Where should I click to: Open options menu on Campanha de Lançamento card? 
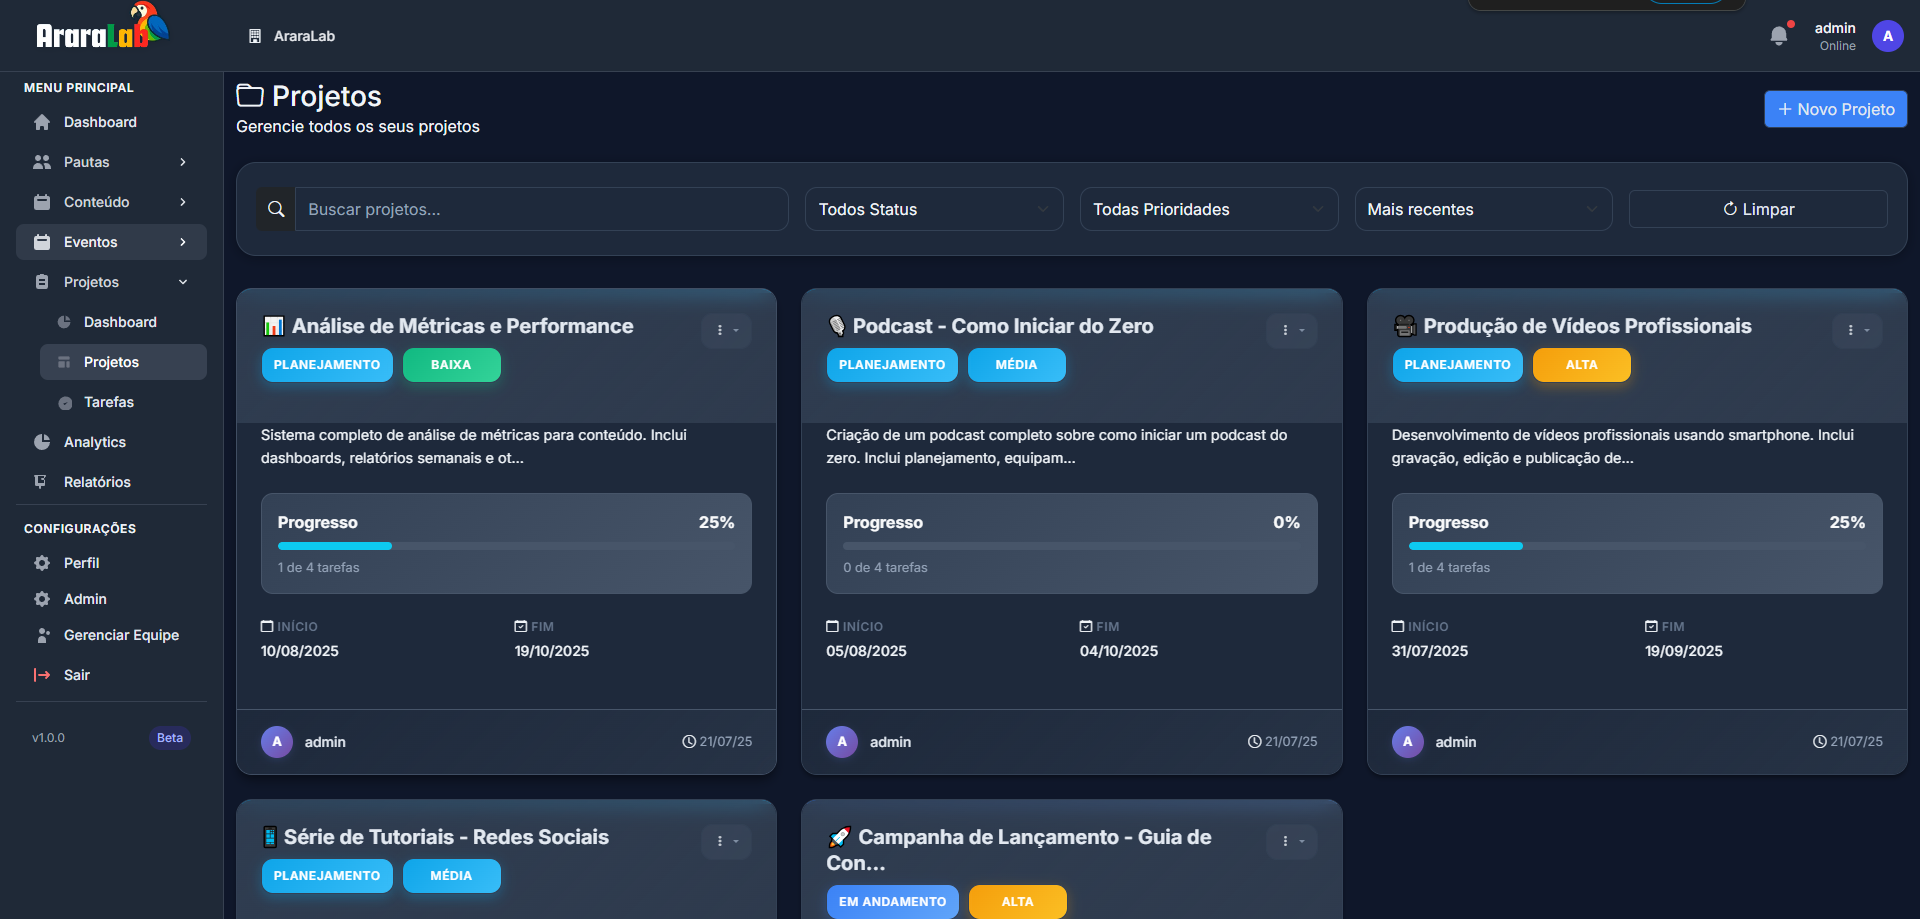click(1292, 841)
